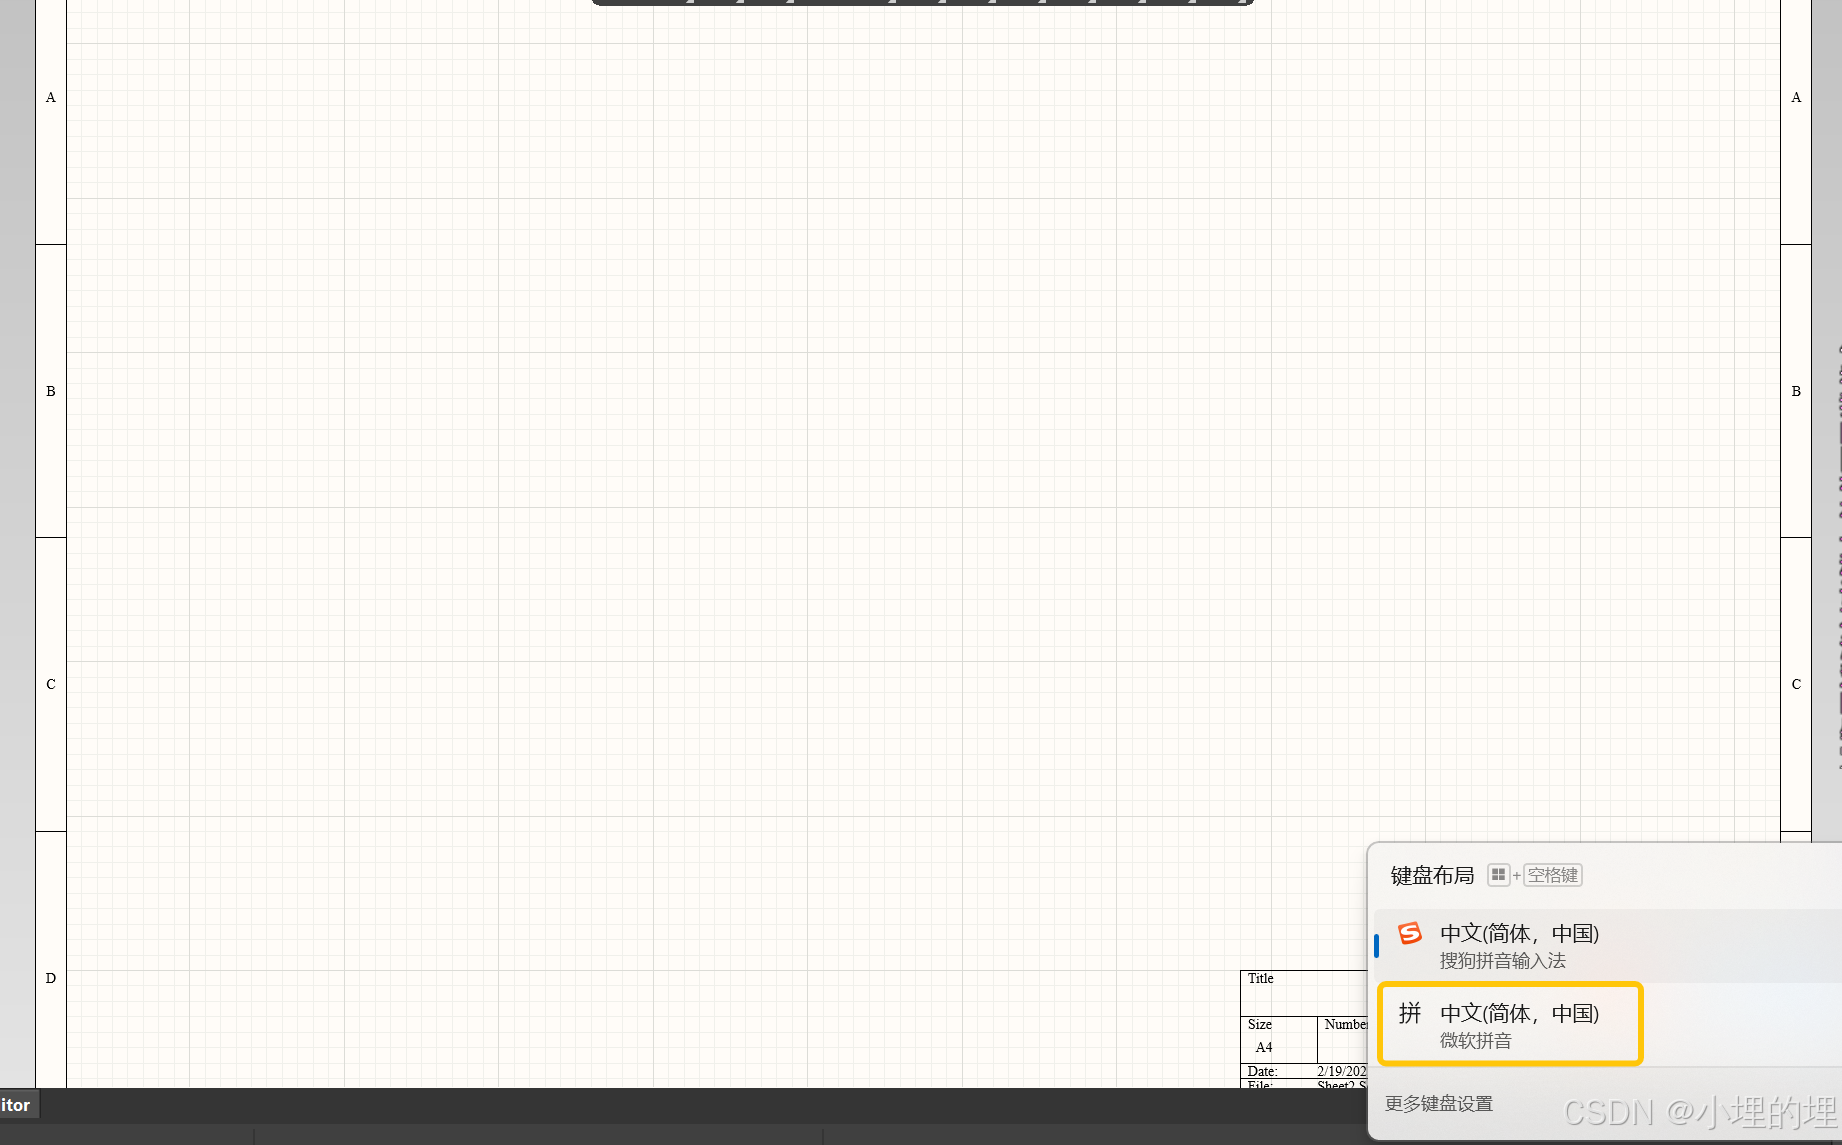The width and height of the screenshot is (1842, 1145).
Task: Select the Sogou Pinyin input method entry
Action: point(1608,946)
